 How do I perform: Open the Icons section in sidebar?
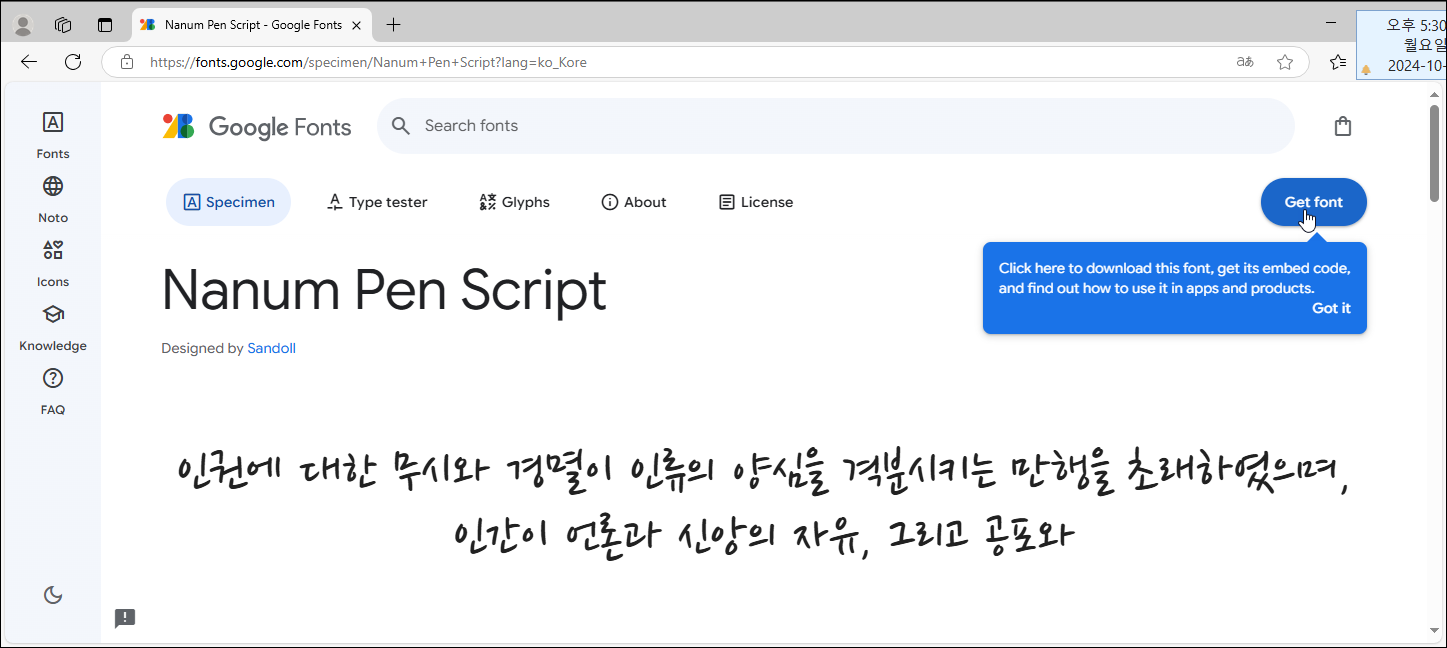(x=53, y=263)
